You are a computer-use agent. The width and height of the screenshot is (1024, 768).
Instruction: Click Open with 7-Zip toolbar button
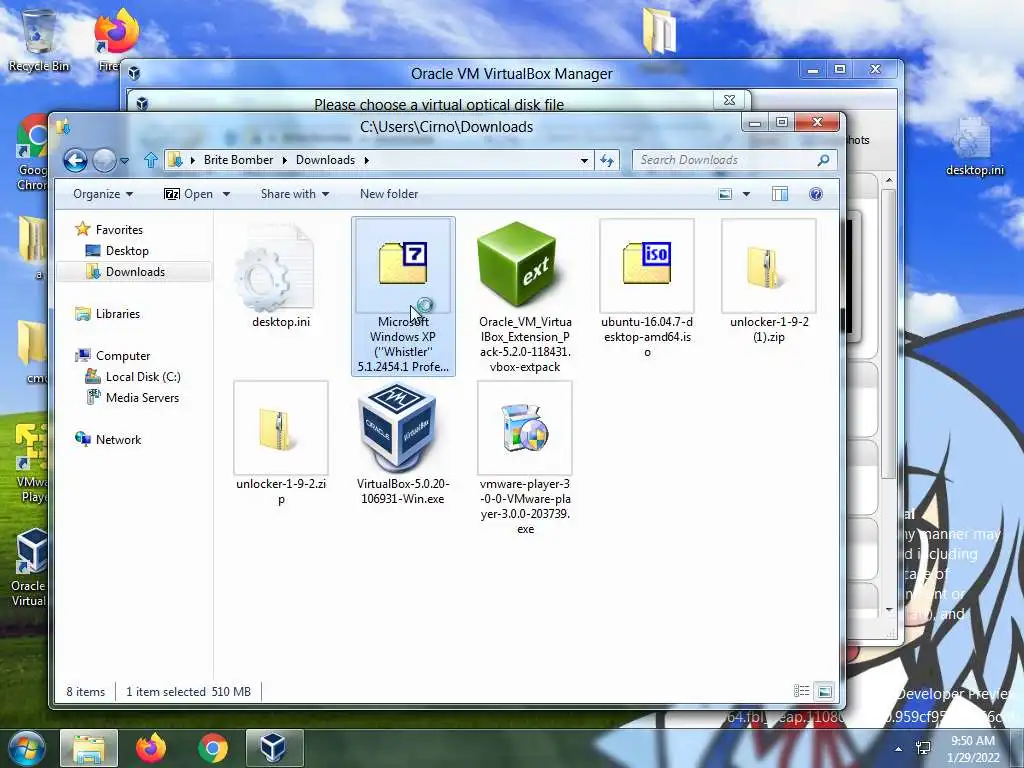tap(188, 194)
